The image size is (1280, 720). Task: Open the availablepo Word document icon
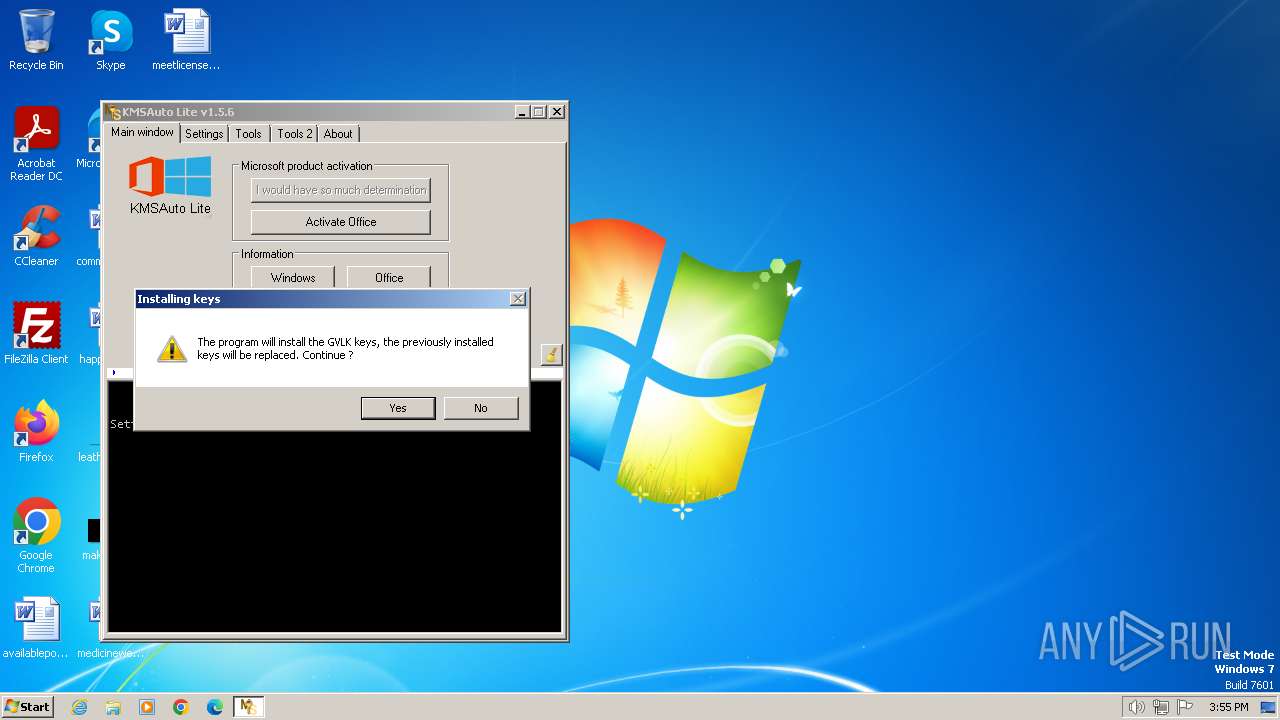(36, 628)
